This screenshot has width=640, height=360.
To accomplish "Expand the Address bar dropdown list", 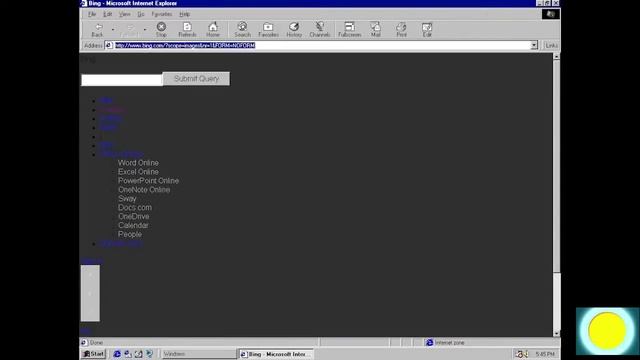I will coord(534,45).
